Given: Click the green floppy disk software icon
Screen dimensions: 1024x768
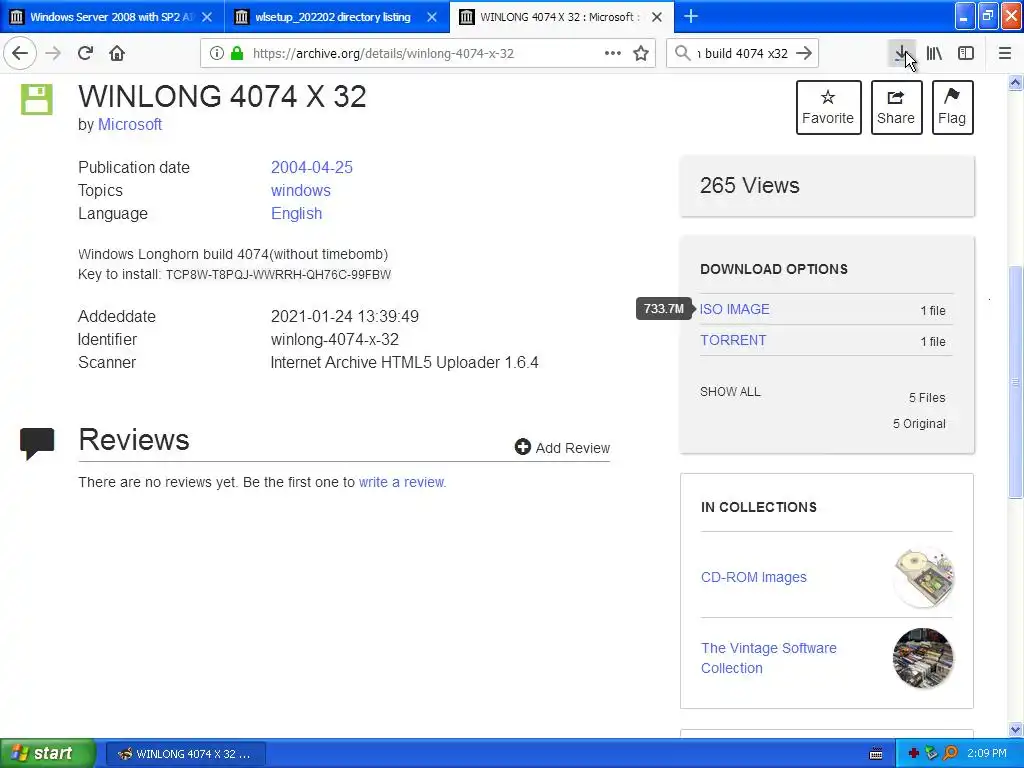Looking at the screenshot, I should (x=37, y=99).
